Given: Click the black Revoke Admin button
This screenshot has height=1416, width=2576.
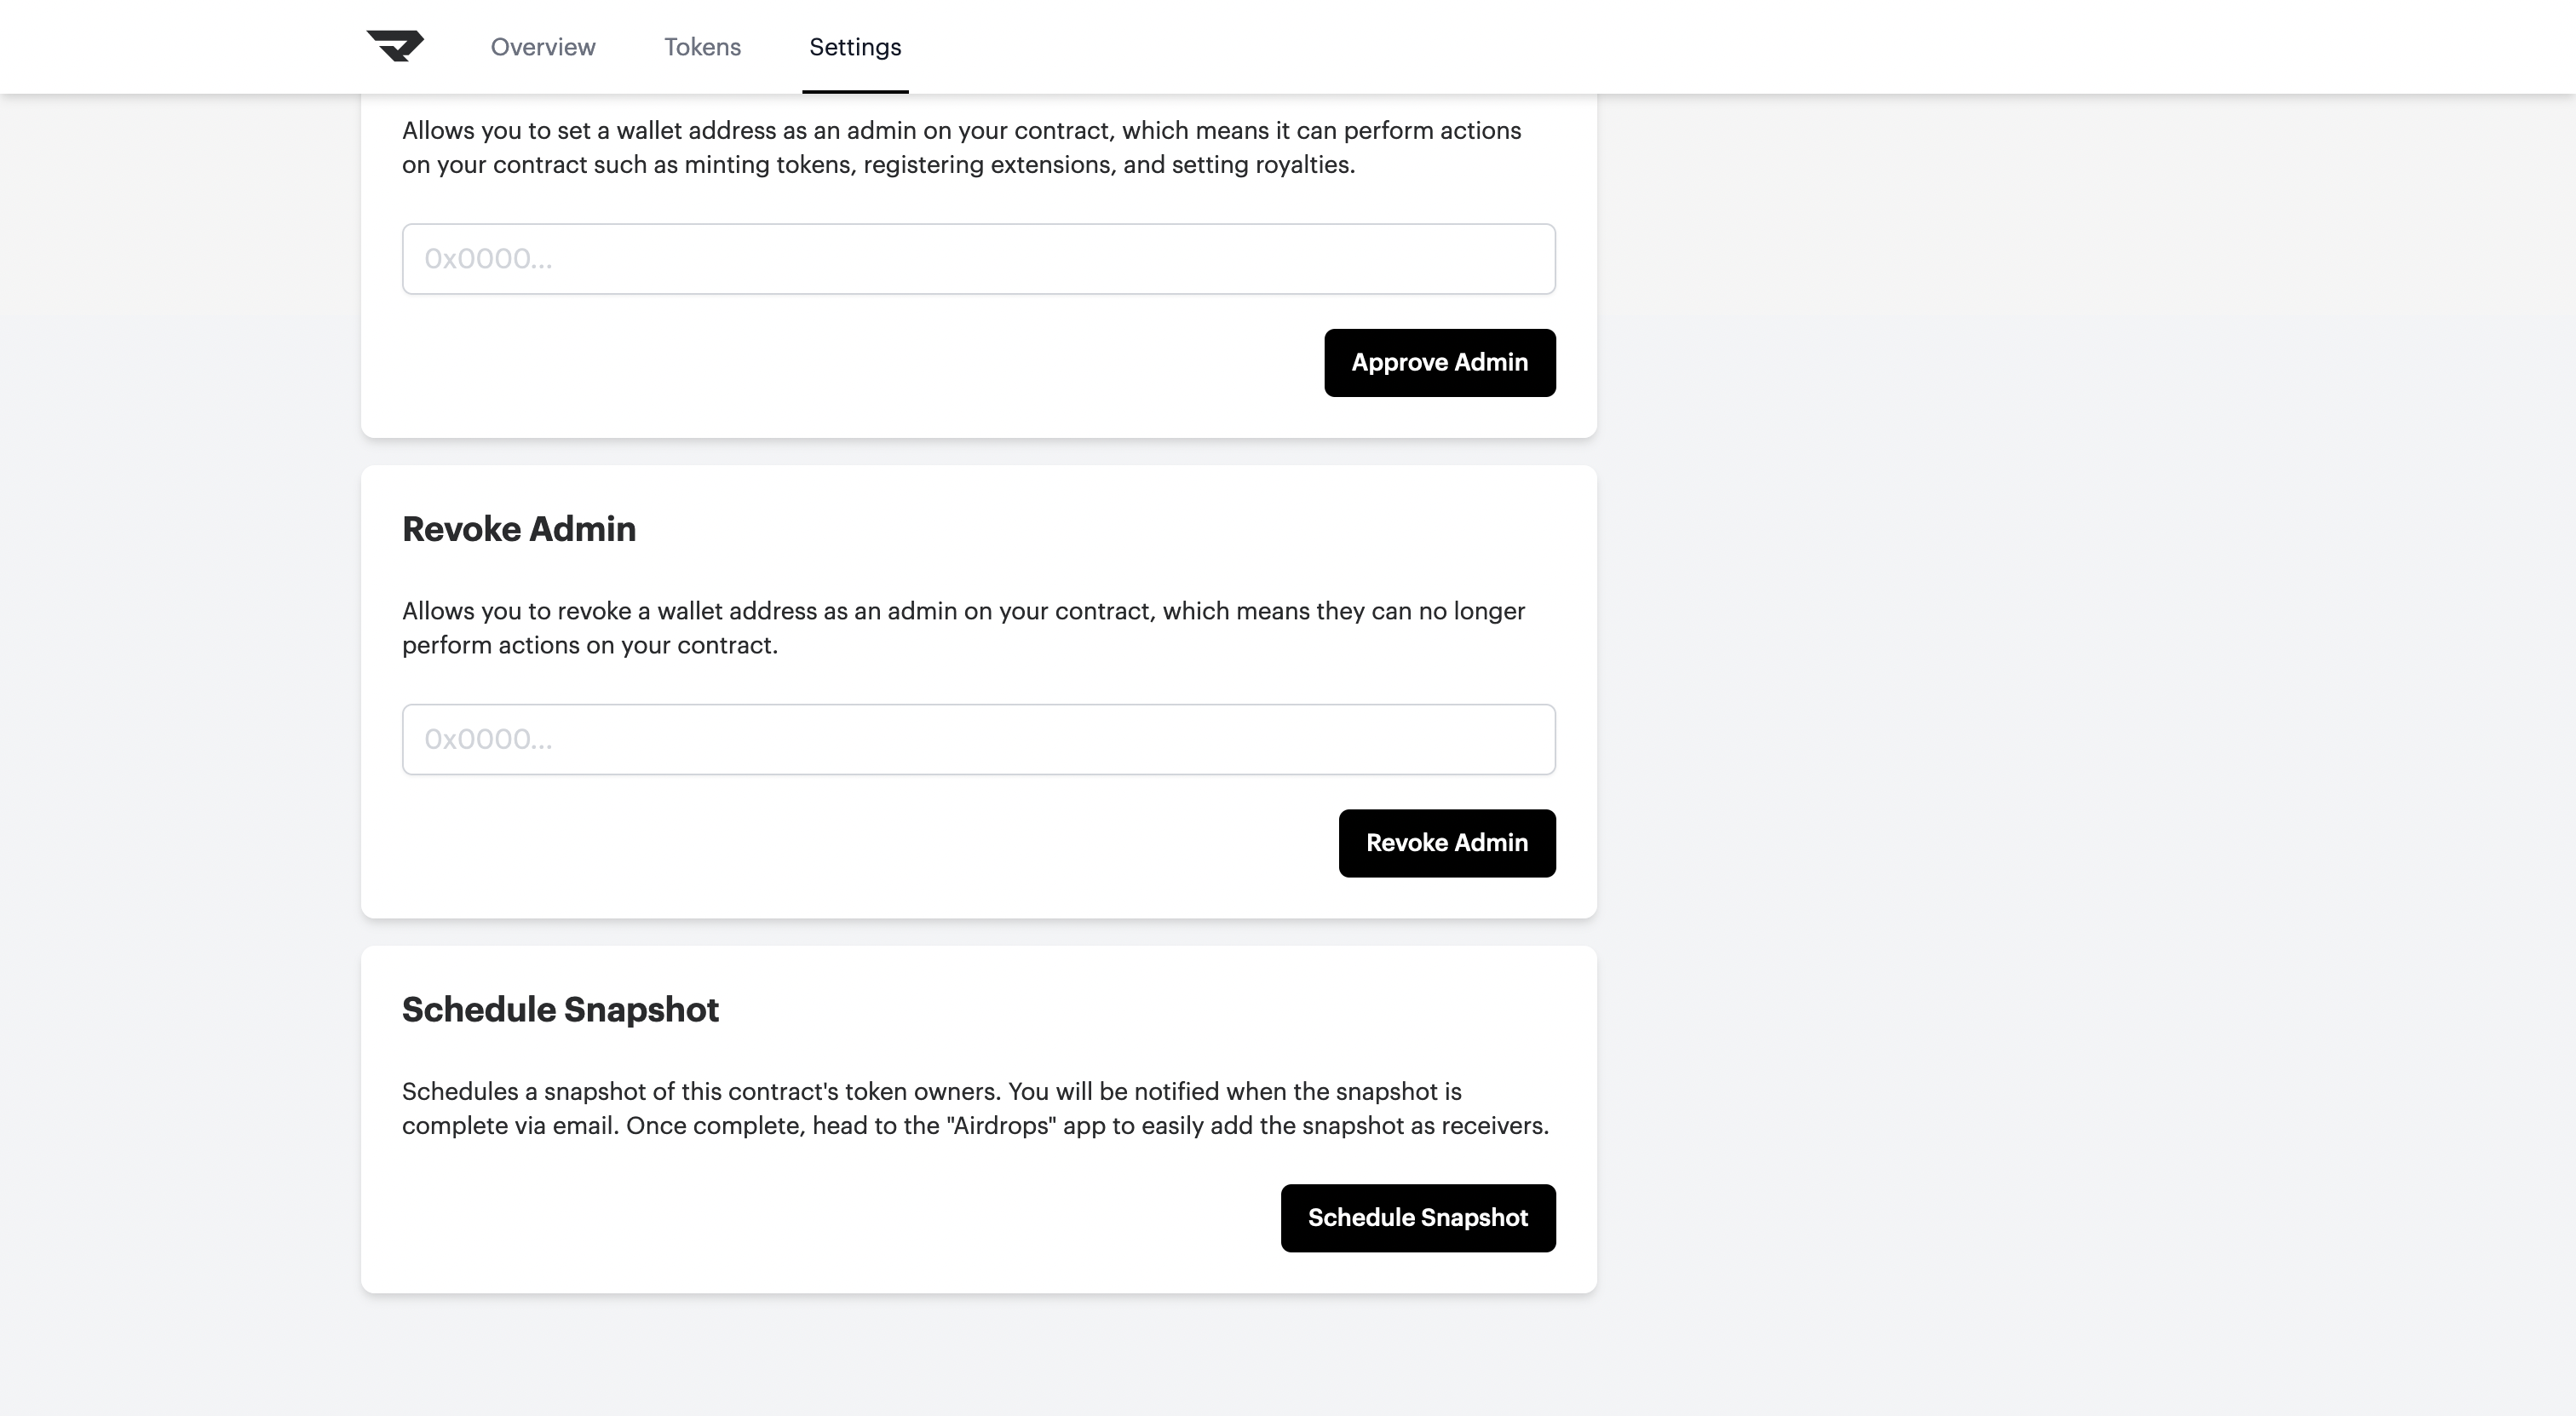Looking at the screenshot, I should pos(1447,843).
